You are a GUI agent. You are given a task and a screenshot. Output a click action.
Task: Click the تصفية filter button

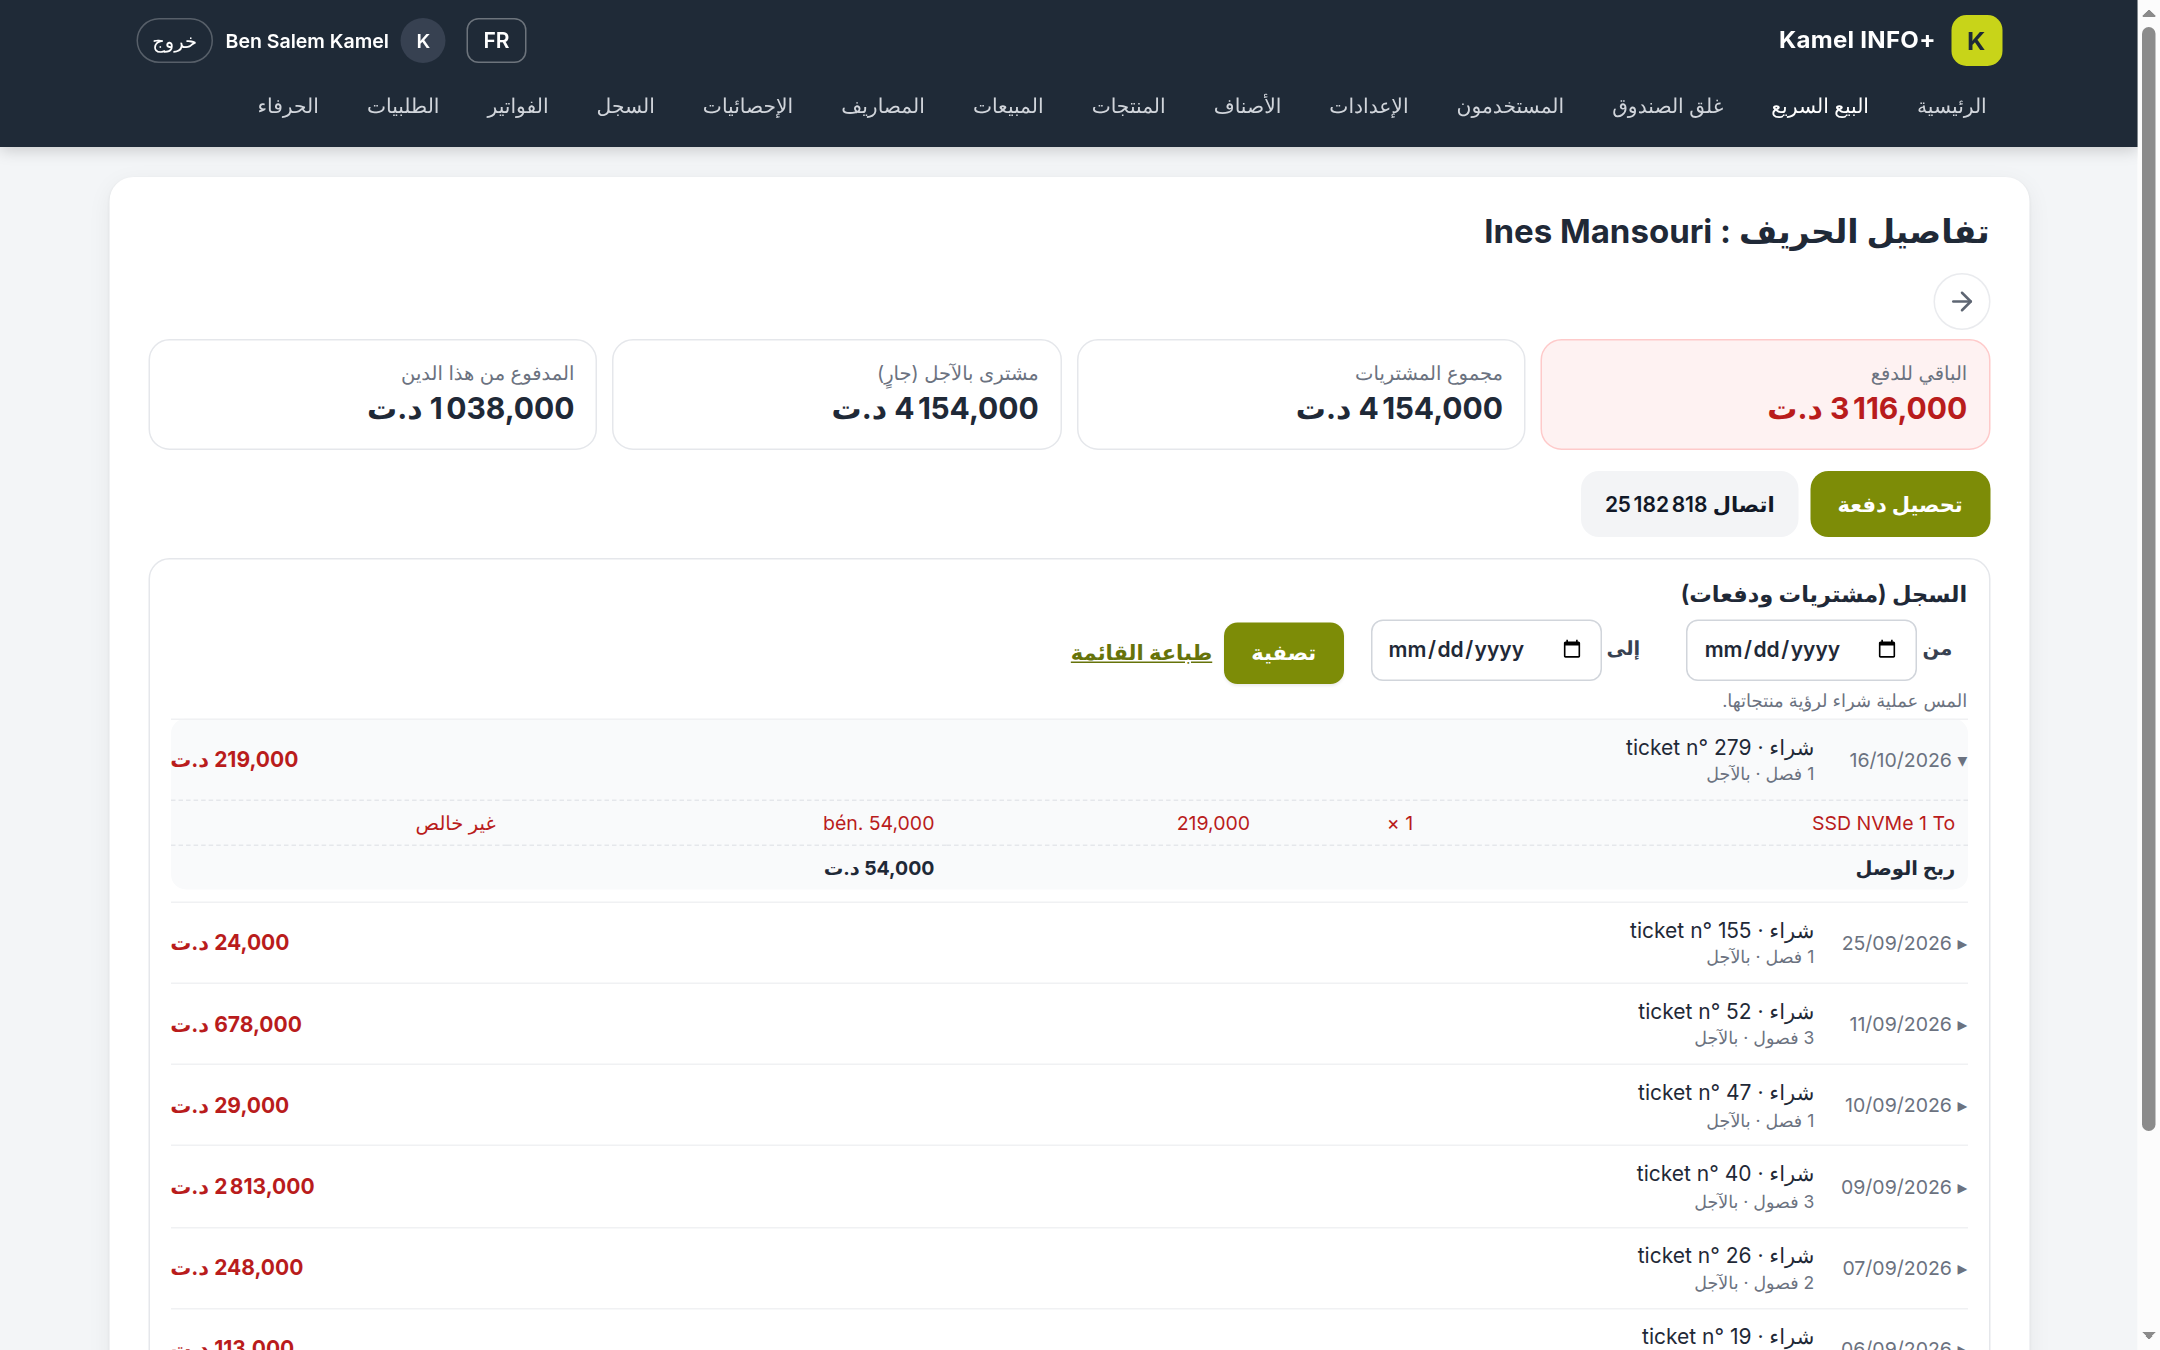coord(1283,653)
